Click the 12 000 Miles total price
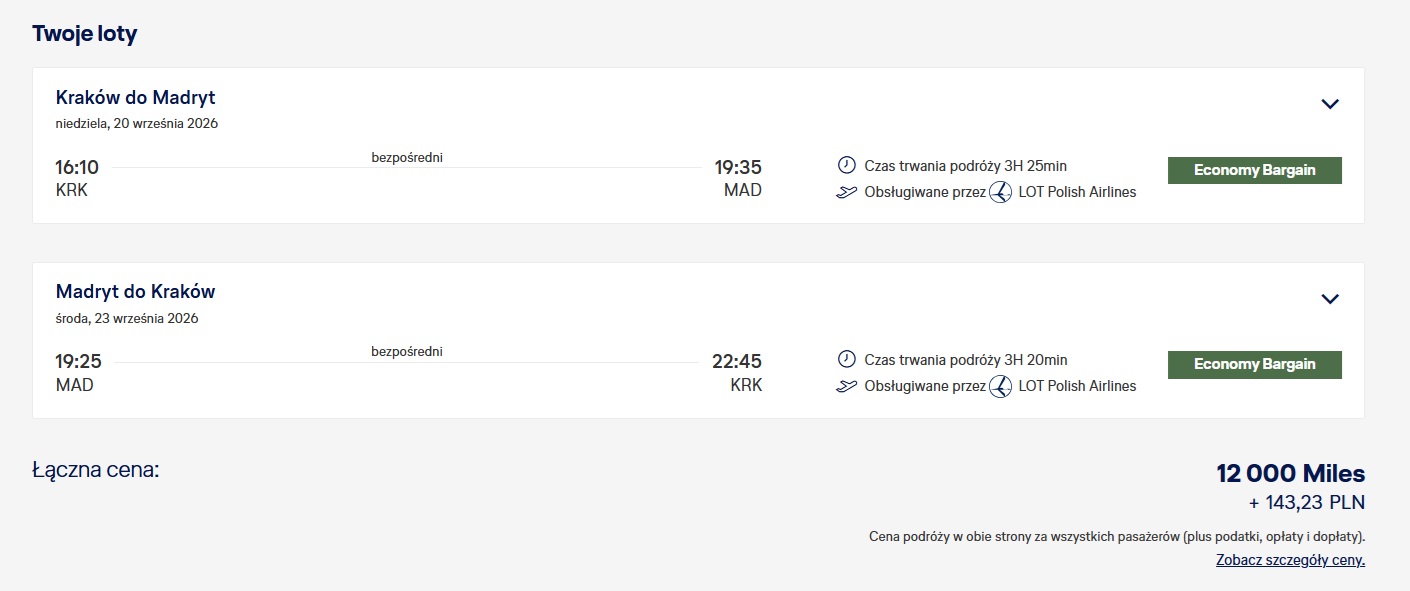 [x=1291, y=473]
